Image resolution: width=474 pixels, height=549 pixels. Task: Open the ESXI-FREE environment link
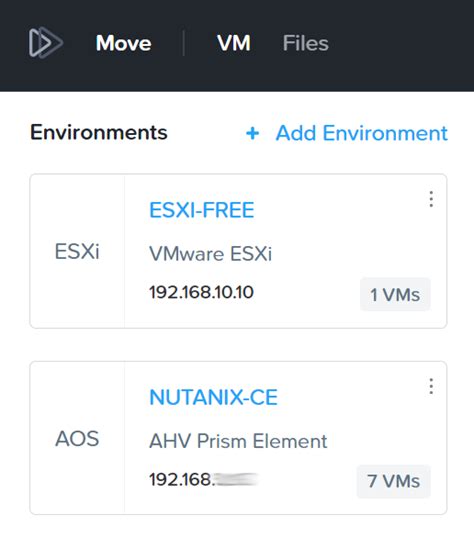202,210
